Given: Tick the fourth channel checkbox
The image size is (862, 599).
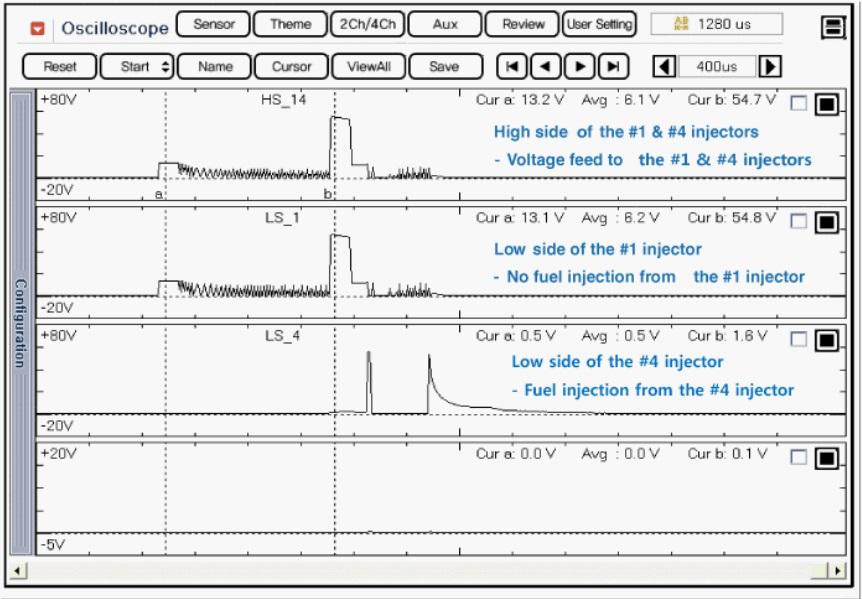Looking at the screenshot, I should tap(798, 457).
